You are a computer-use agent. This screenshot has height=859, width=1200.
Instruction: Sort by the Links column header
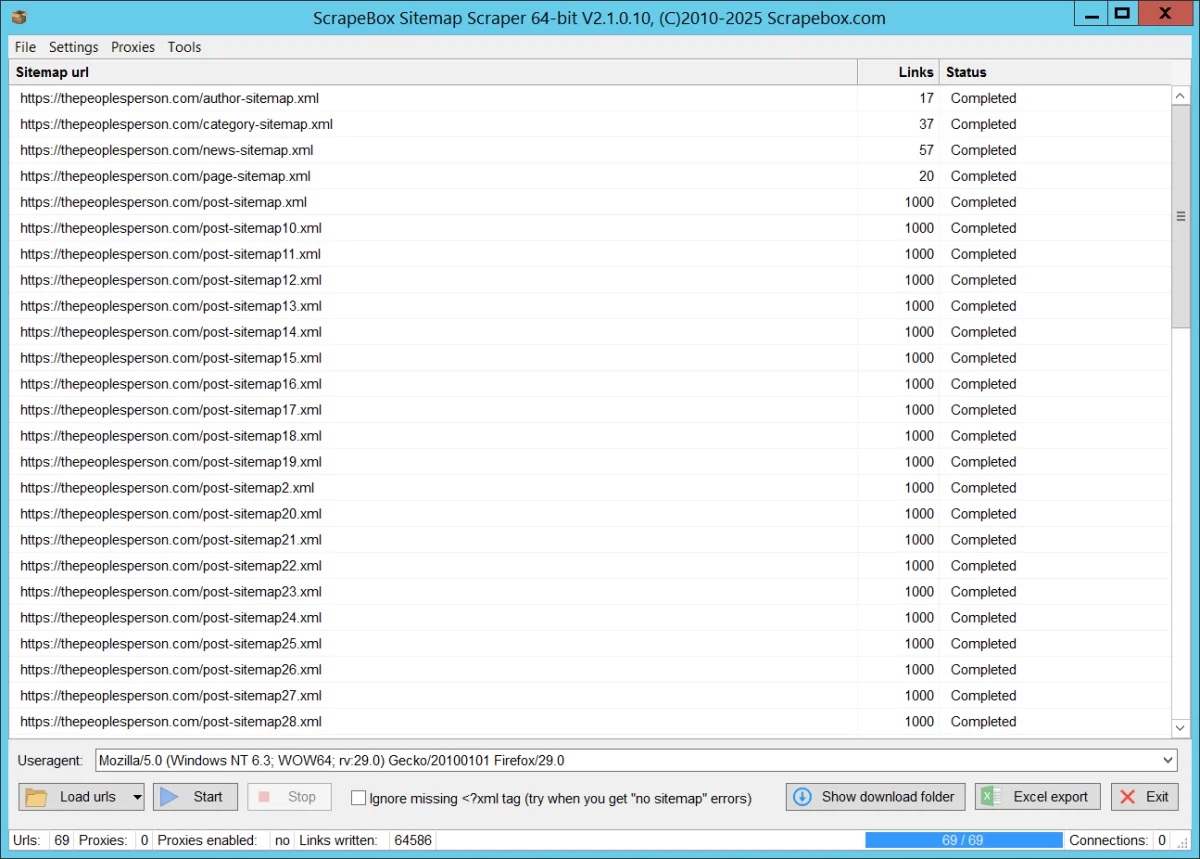[898, 72]
